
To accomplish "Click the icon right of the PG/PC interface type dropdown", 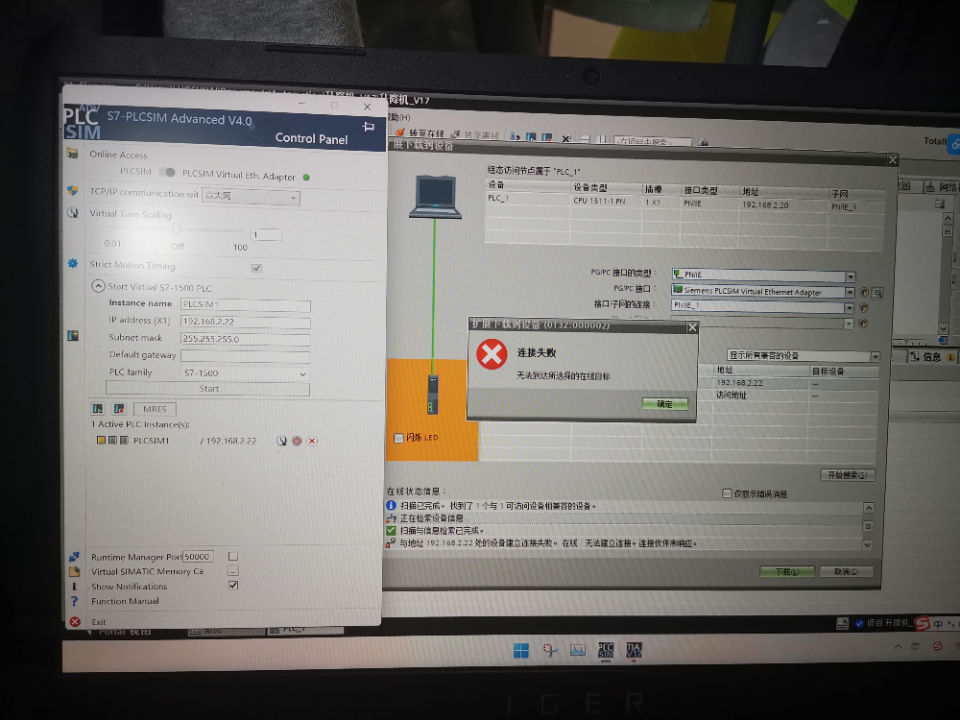I will pyautogui.click(x=864, y=293).
